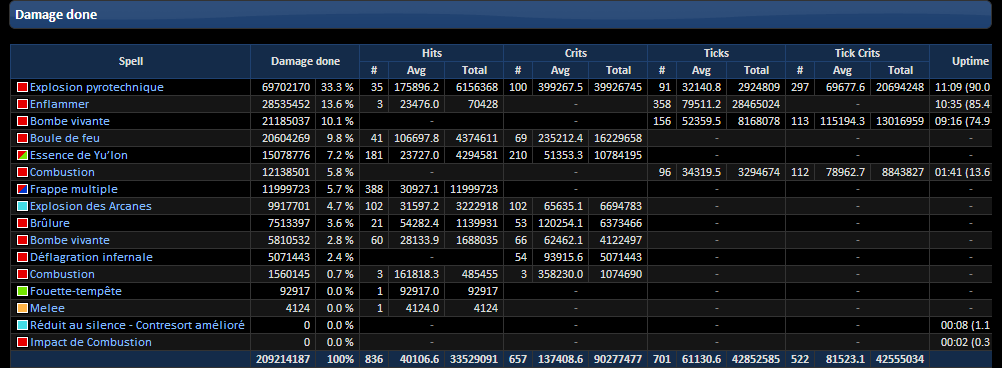
Task: Open the Impact de Combustion spell link
Action: (91, 342)
